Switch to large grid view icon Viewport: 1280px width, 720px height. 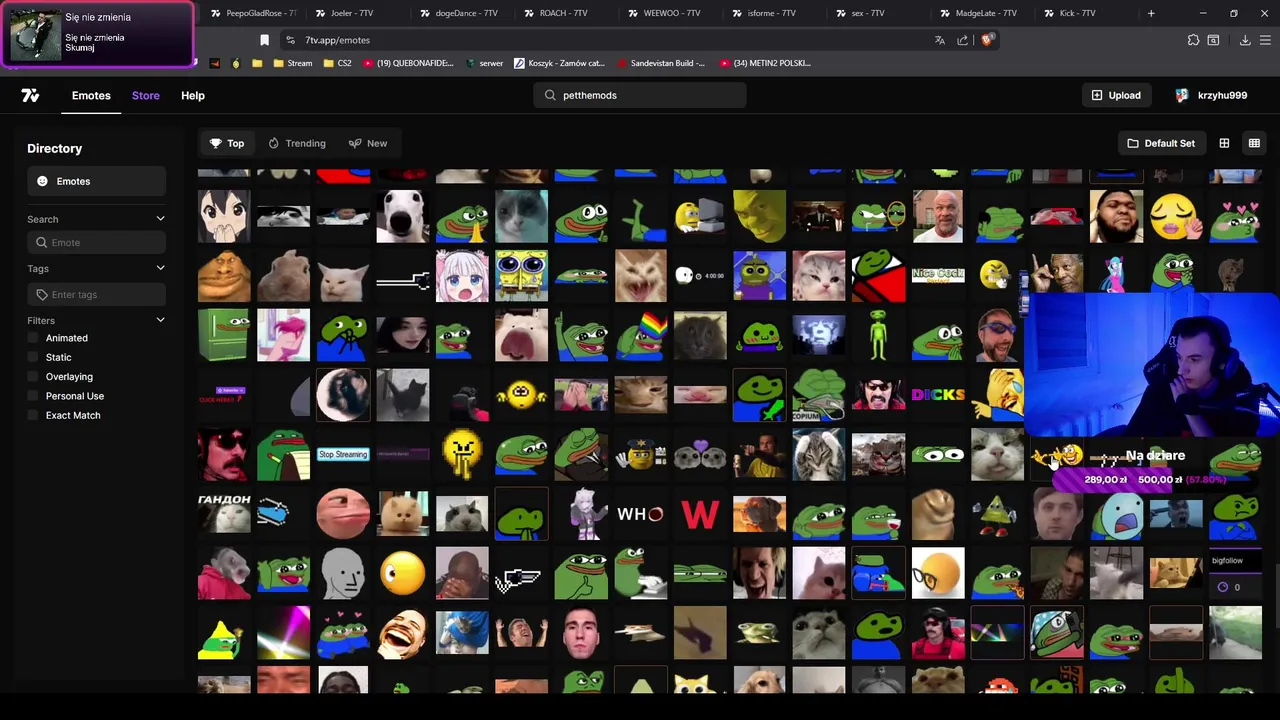pyautogui.click(x=1224, y=143)
